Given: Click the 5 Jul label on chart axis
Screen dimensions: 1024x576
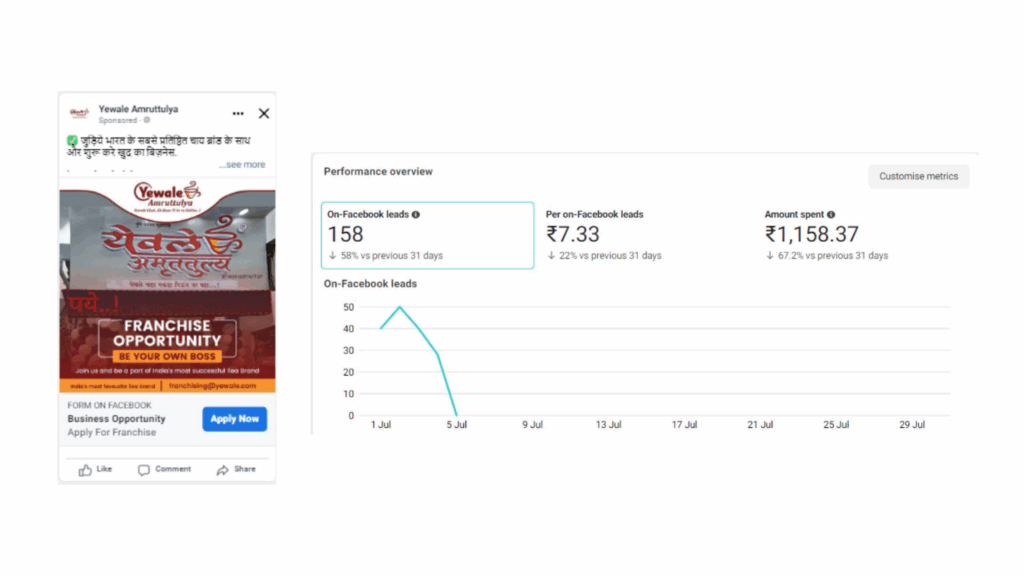Looking at the screenshot, I should point(456,425).
